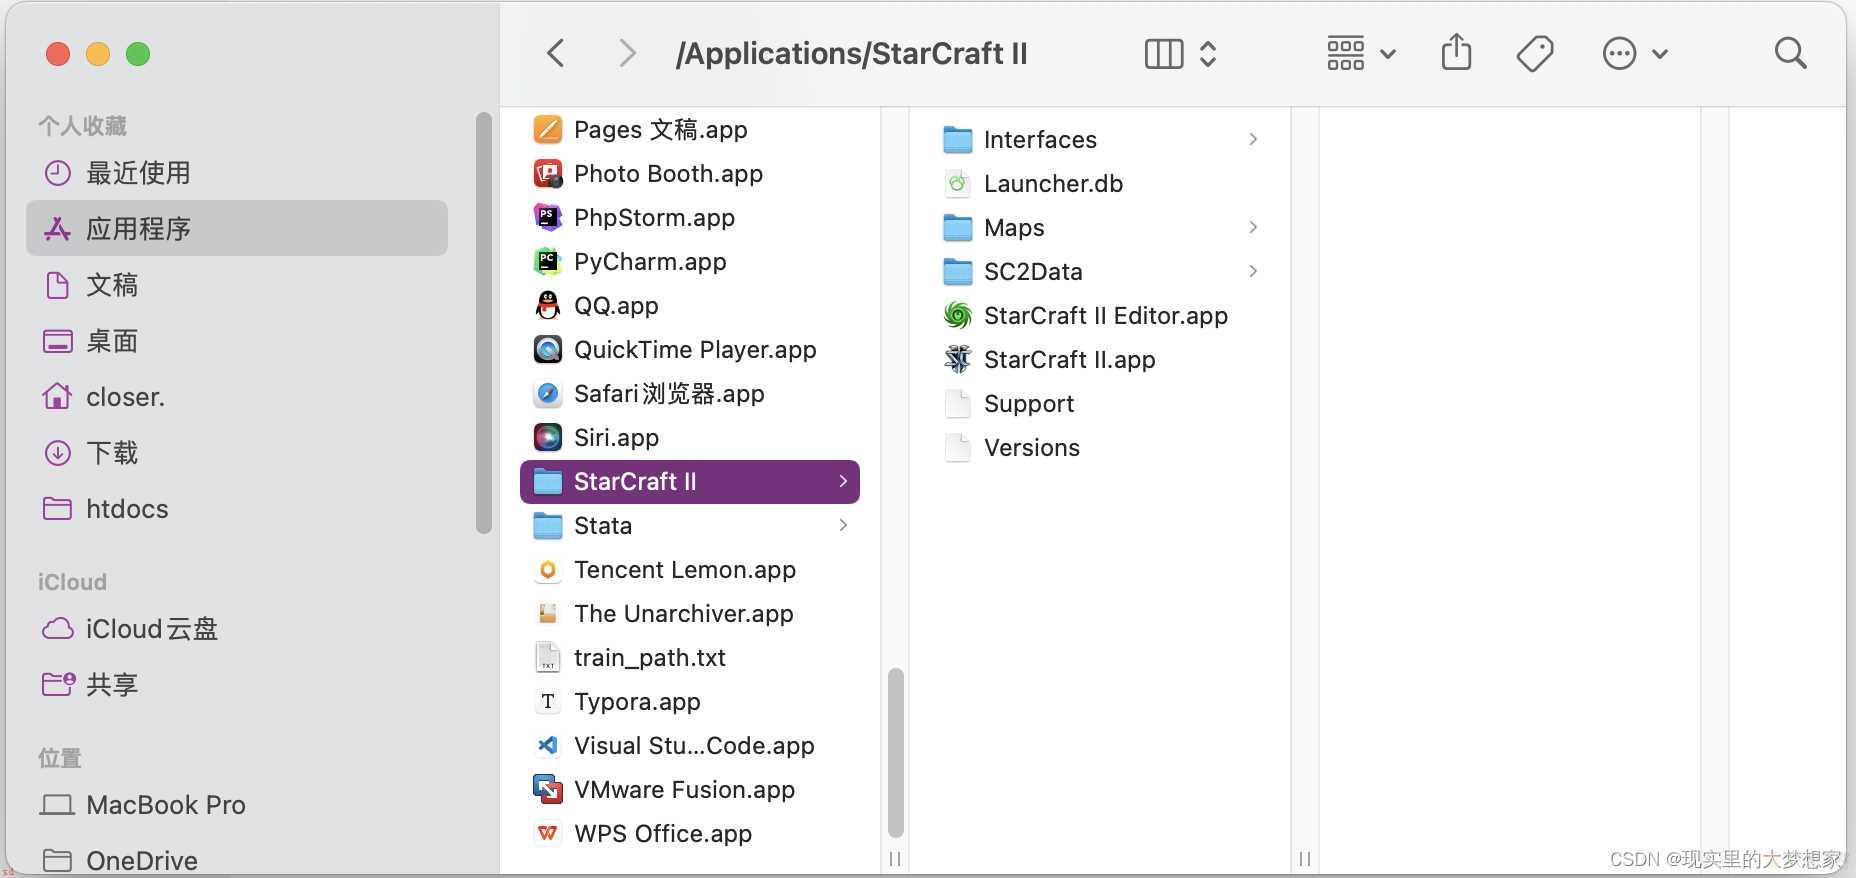Click the Safari浏览器.app compass icon

pyautogui.click(x=548, y=394)
